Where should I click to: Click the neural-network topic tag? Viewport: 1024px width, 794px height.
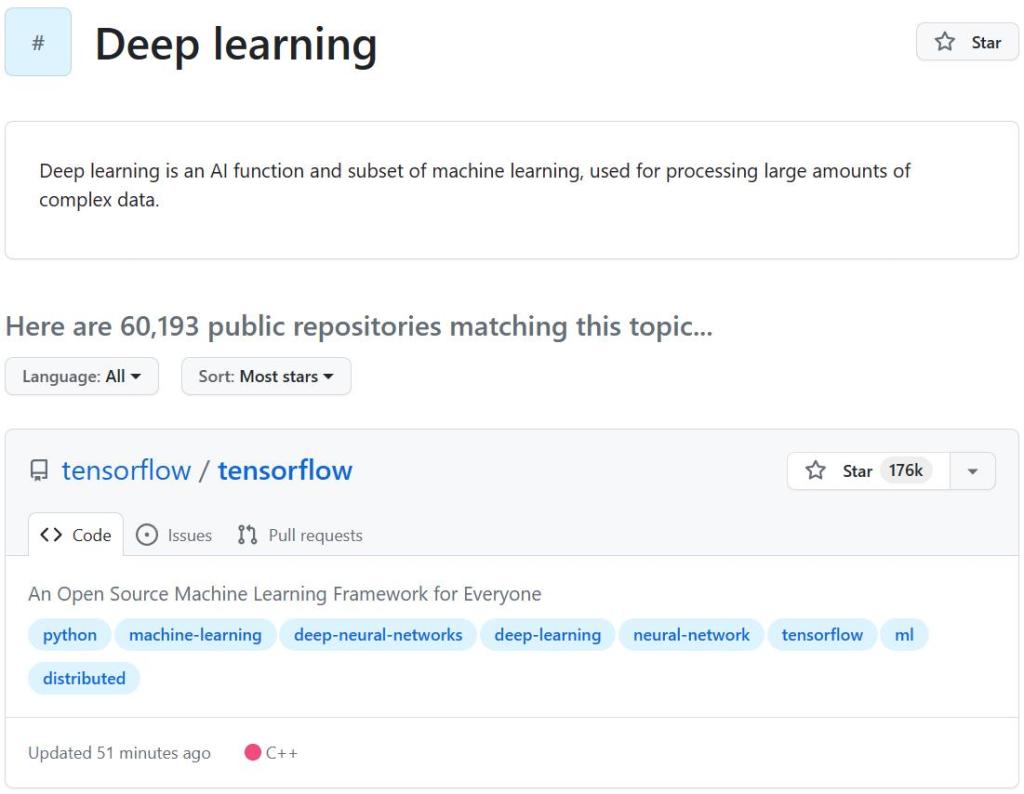691,635
